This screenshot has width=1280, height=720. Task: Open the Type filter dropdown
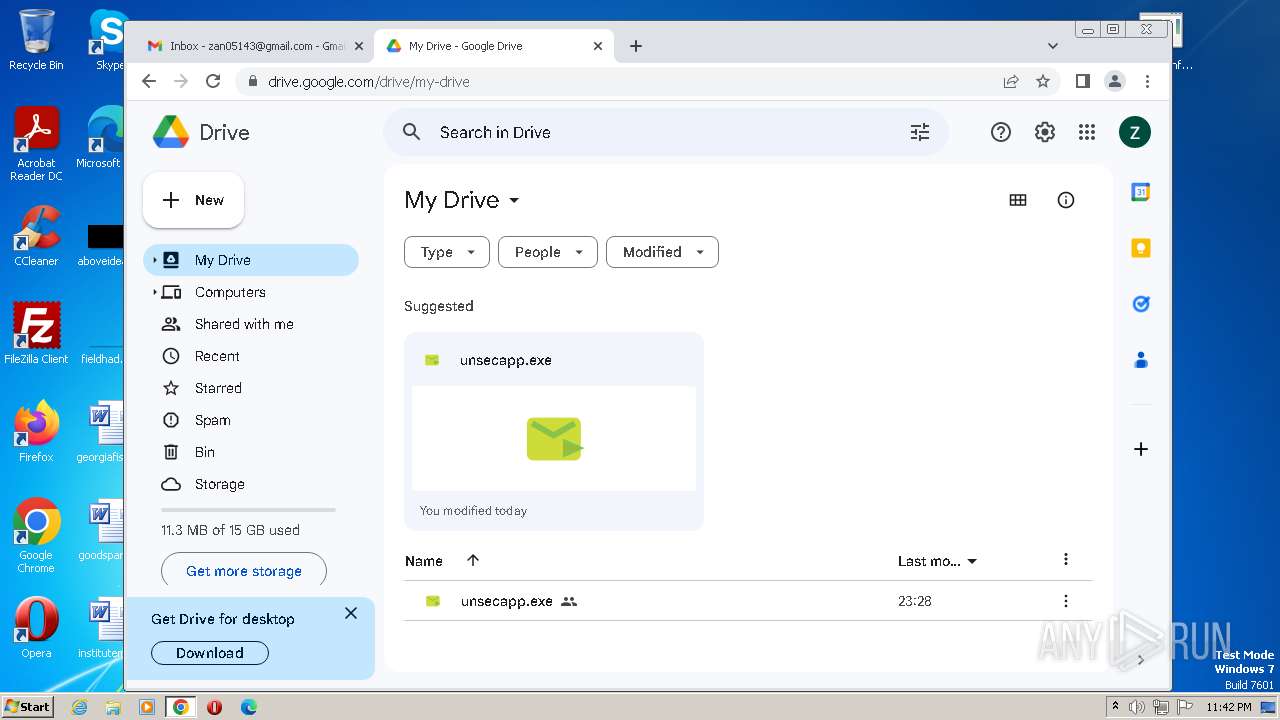click(447, 252)
